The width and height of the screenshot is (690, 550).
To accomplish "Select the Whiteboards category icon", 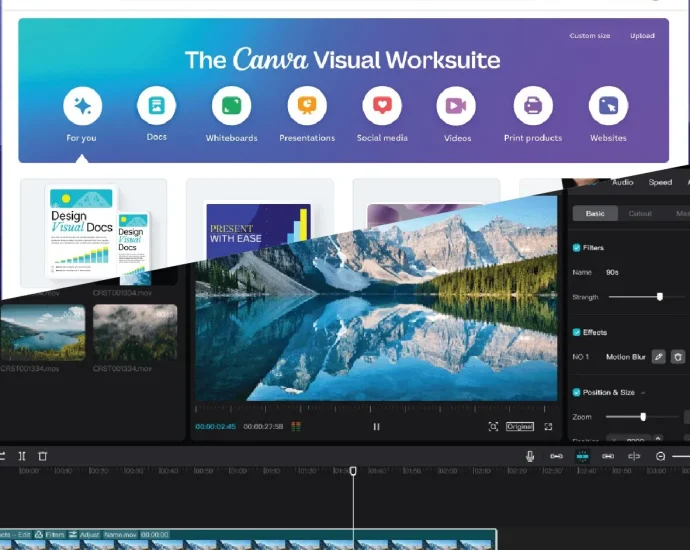I will (x=231, y=106).
